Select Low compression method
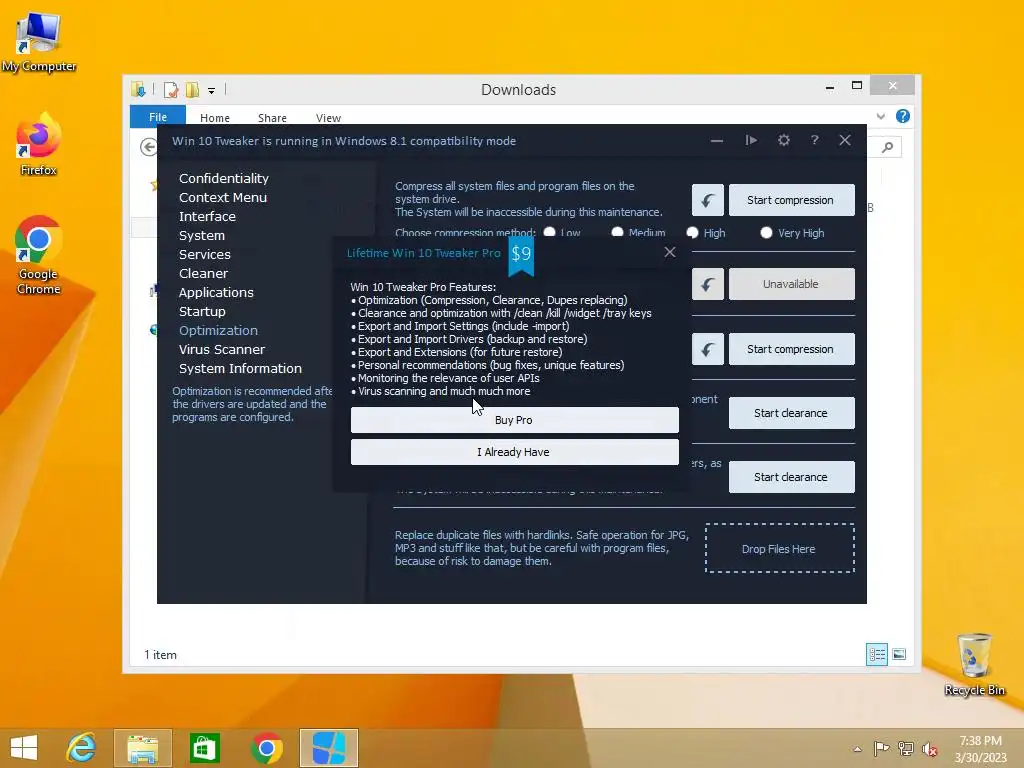The image size is (1024, 768). pos(549,232)
